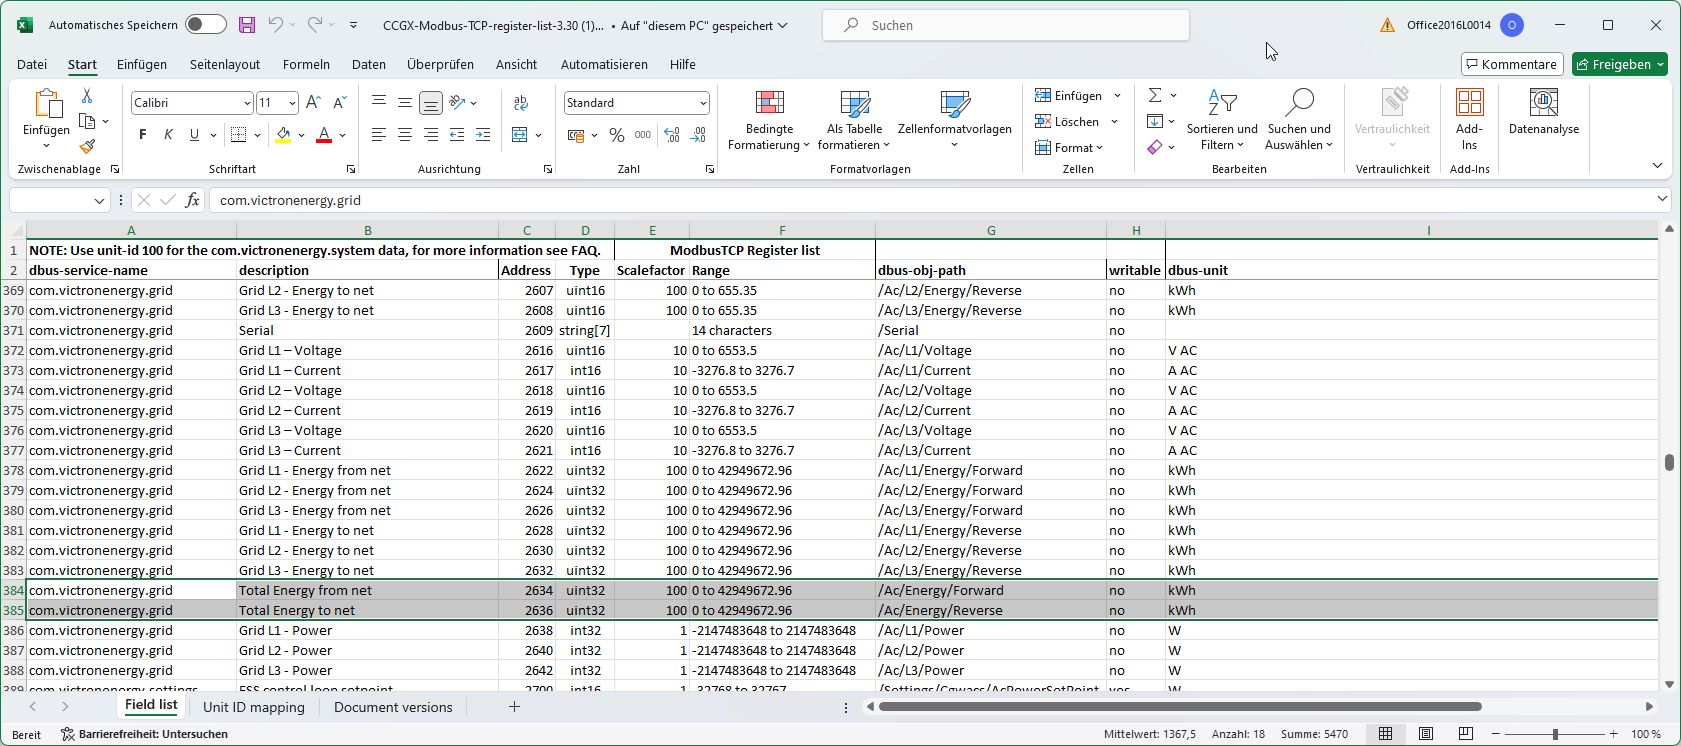This screenshot has height=746, width=1681.
Task: Click the Freigeben button
Action: click(x=1619, y=64)
